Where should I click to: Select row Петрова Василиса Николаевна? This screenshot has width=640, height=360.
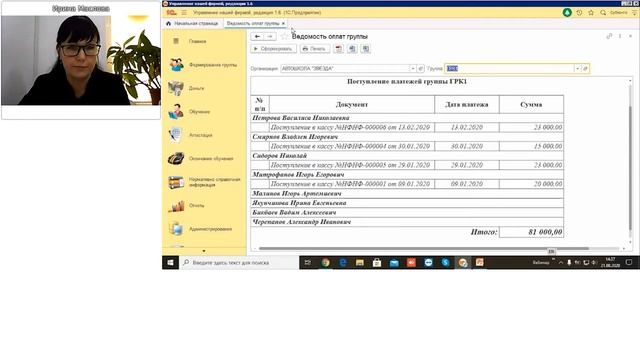407,118
